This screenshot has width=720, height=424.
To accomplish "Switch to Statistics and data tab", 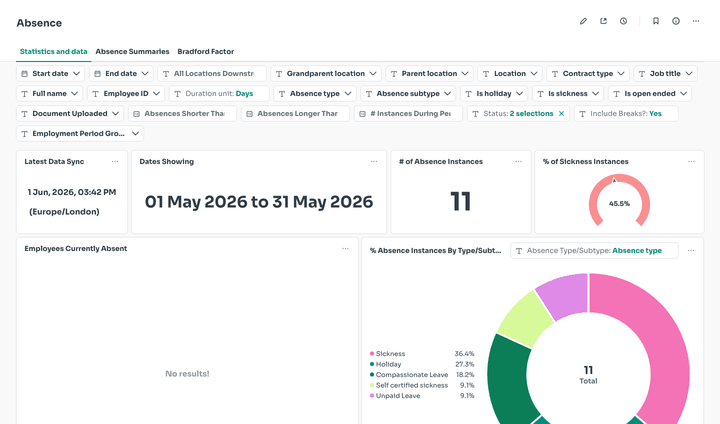I will pyautogui.click(x=53, y=51).
